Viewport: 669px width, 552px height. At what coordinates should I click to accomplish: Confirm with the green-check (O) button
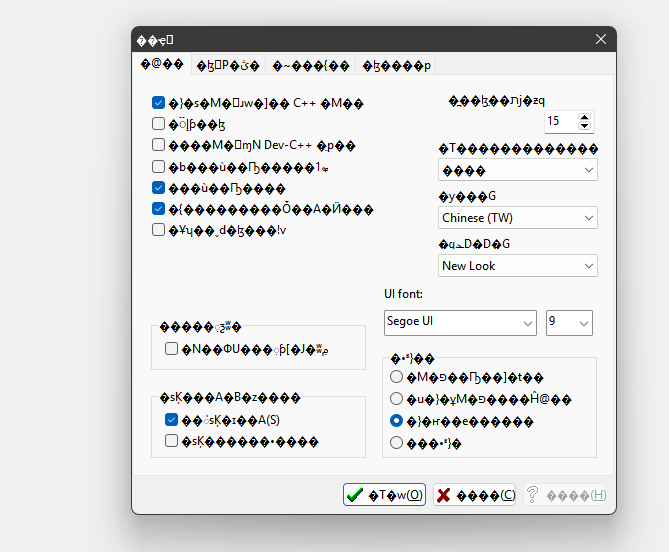(x=384, y=495)
